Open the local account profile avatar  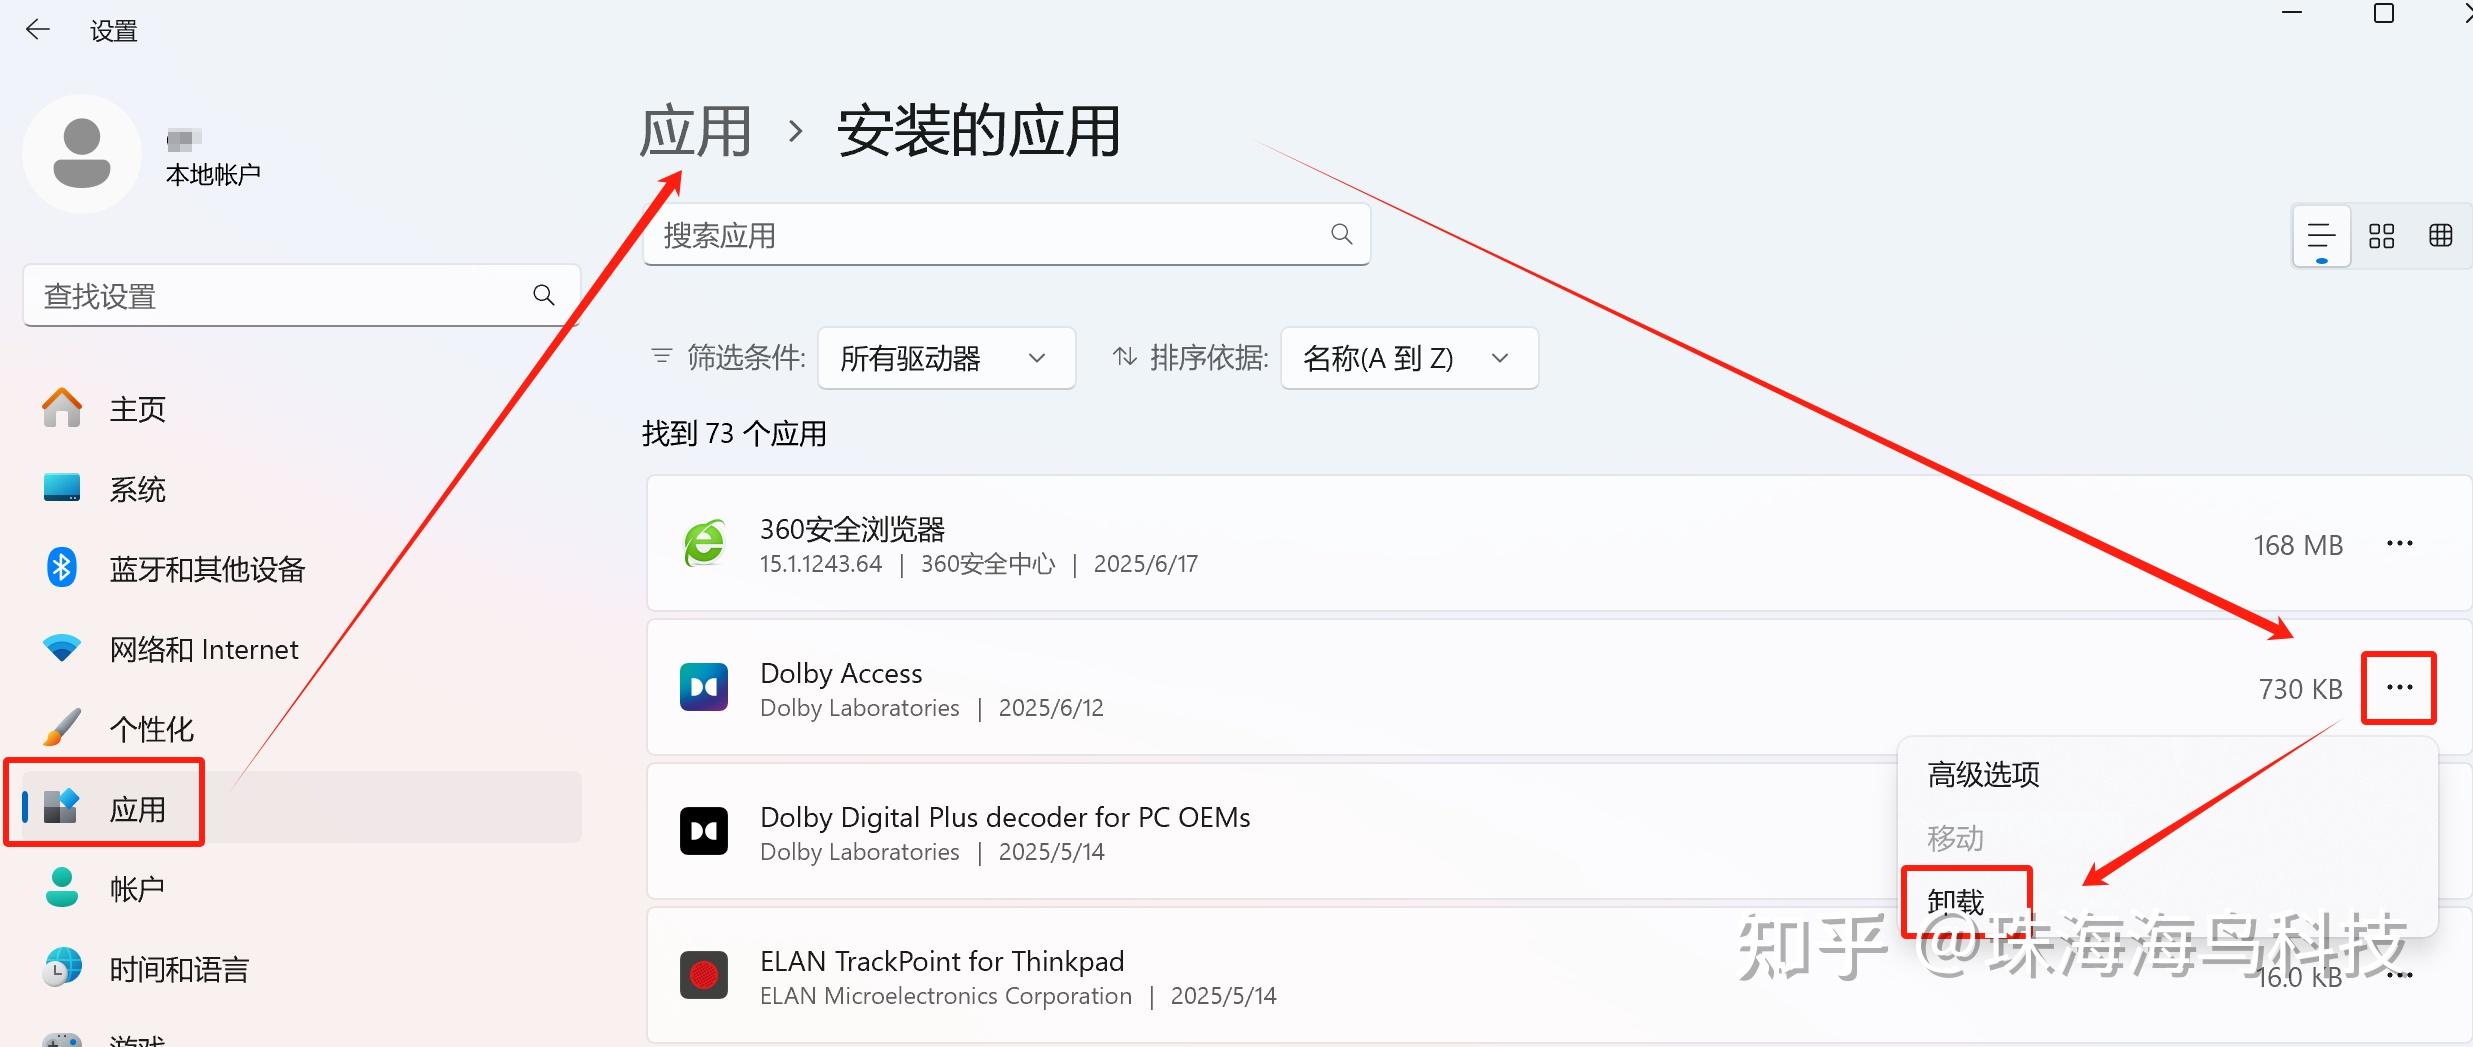(82, 154)
